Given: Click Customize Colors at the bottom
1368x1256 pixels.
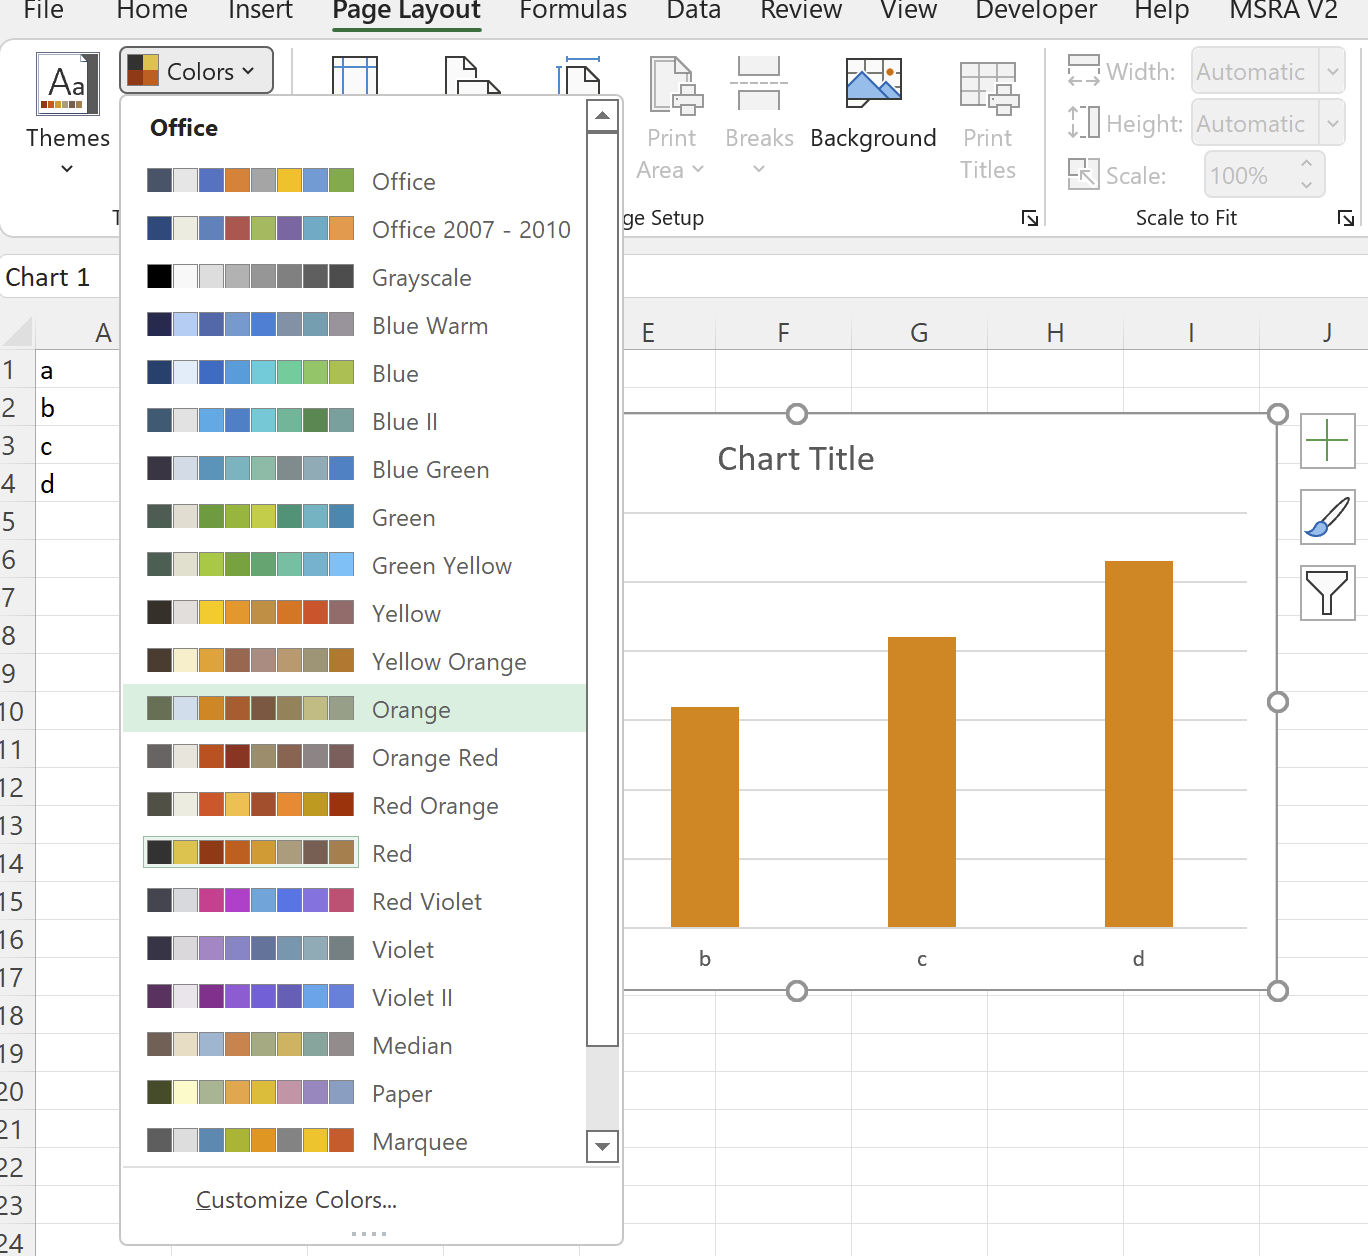Looking at the screenshot, I should tap(296, 1200).
